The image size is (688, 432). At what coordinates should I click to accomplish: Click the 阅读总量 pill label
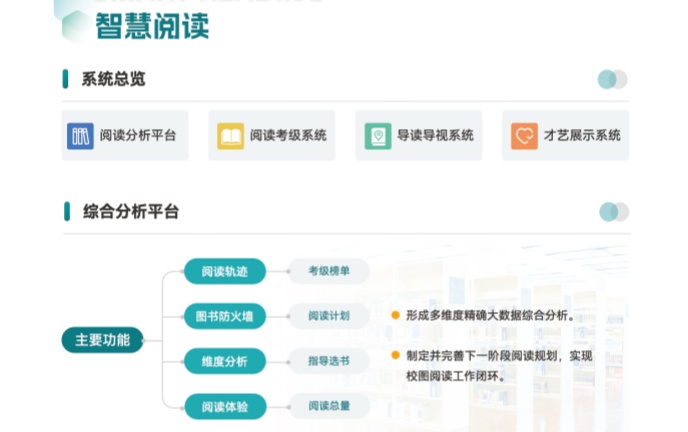pyautogui.click(x=329, y=406)
